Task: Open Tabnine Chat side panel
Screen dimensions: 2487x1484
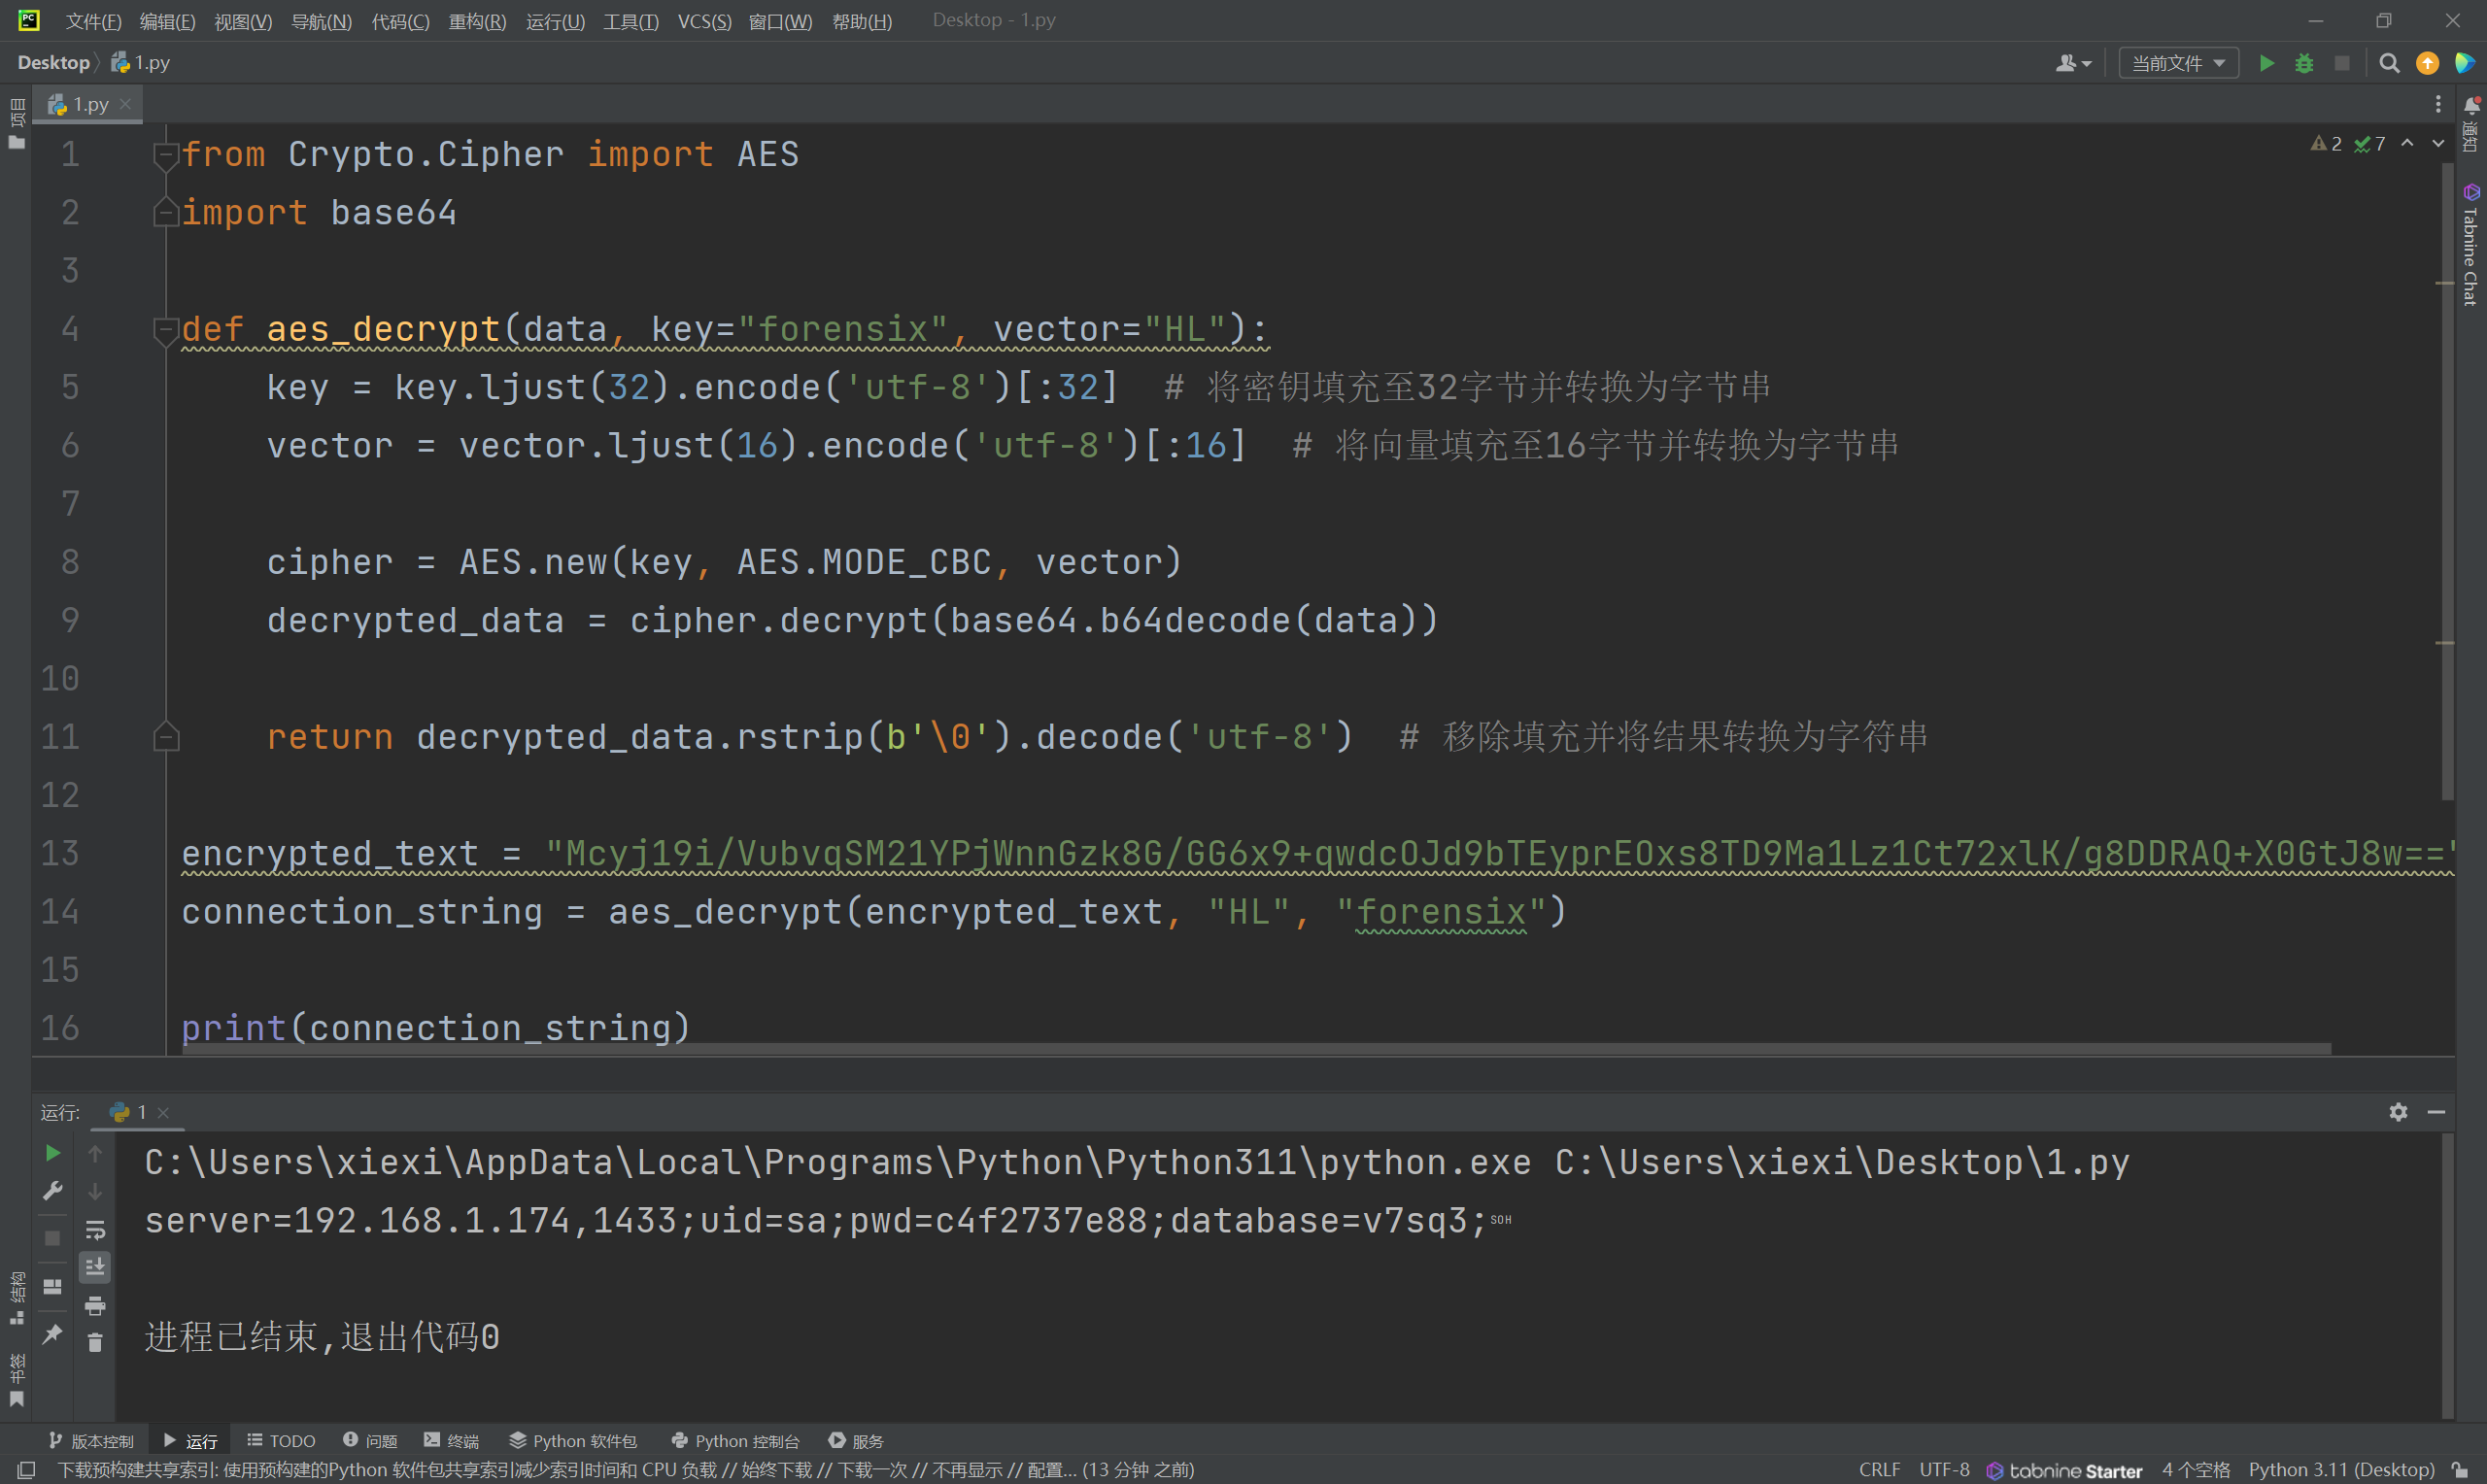Action: [2471, 246]
